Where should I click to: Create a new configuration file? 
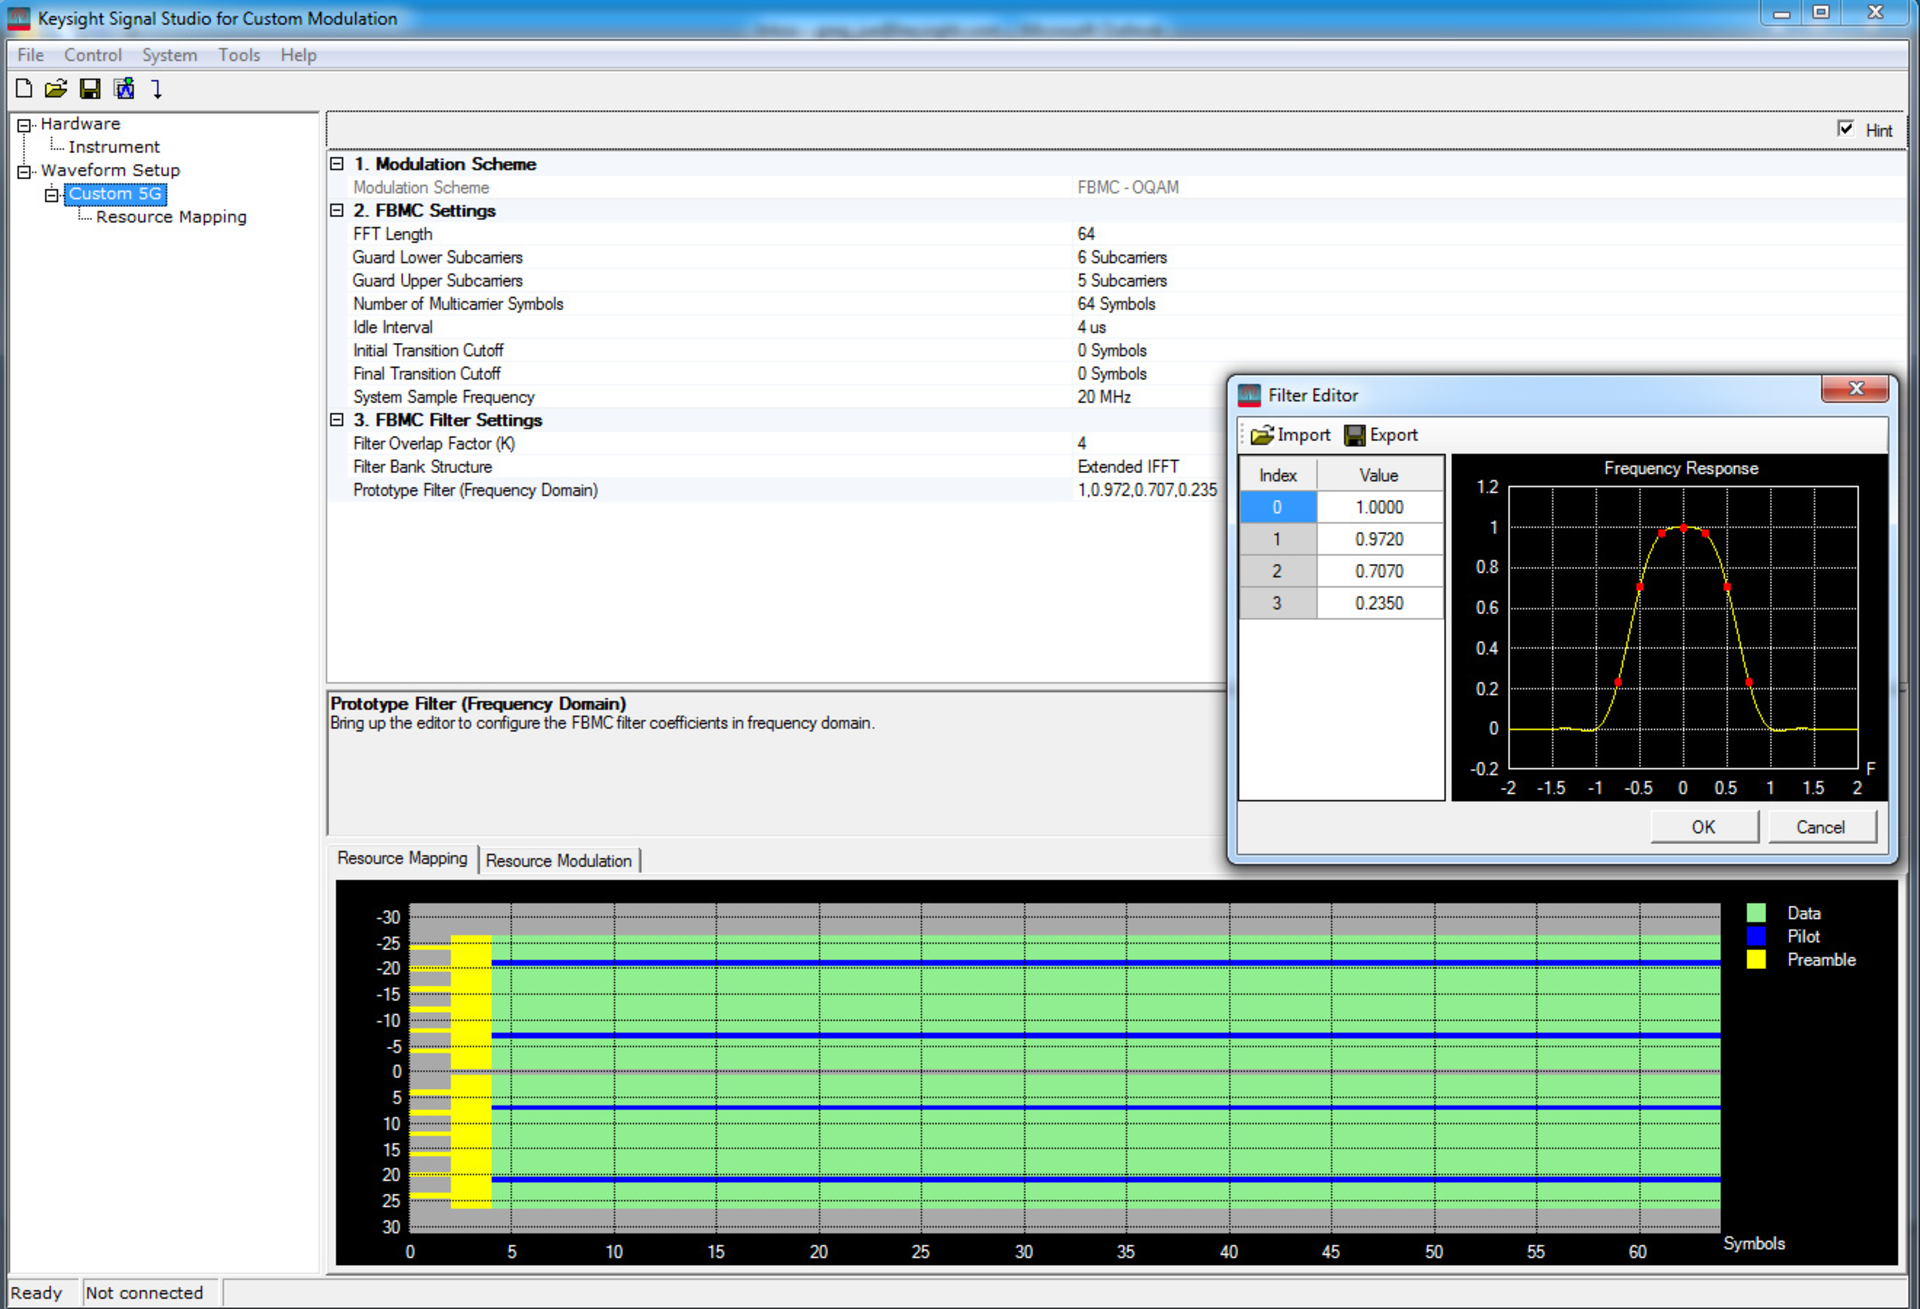pyautogui.click(x=23, y=89)
